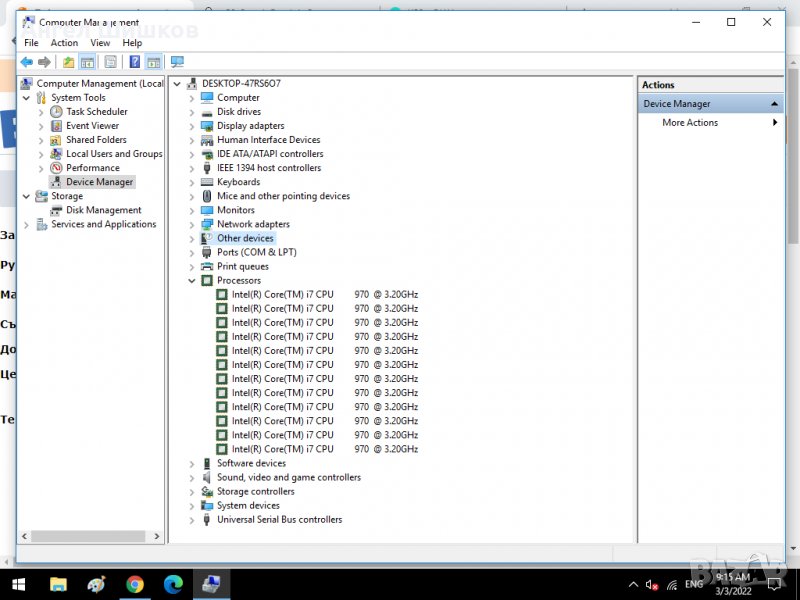This screenshot has height=600, width=800.
Task: Open the View menu
Action: coord(100,43)
